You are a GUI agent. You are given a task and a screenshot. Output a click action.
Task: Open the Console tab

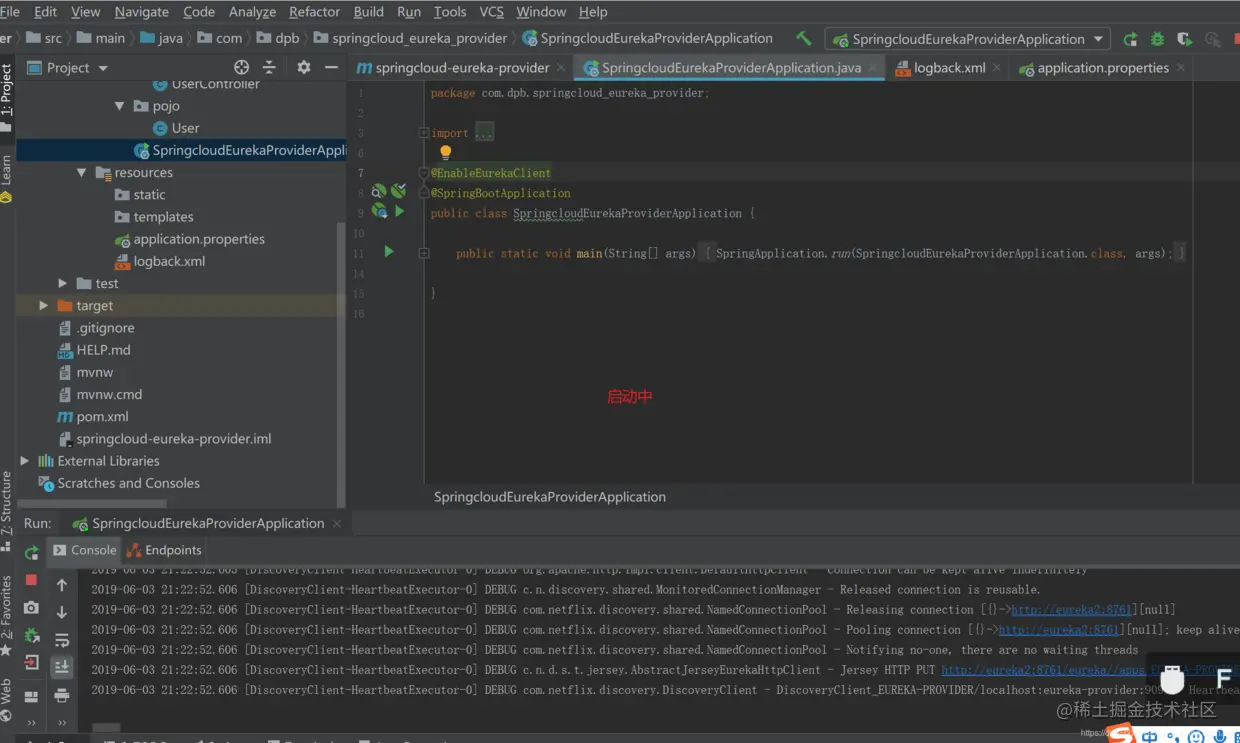(85, 550)
